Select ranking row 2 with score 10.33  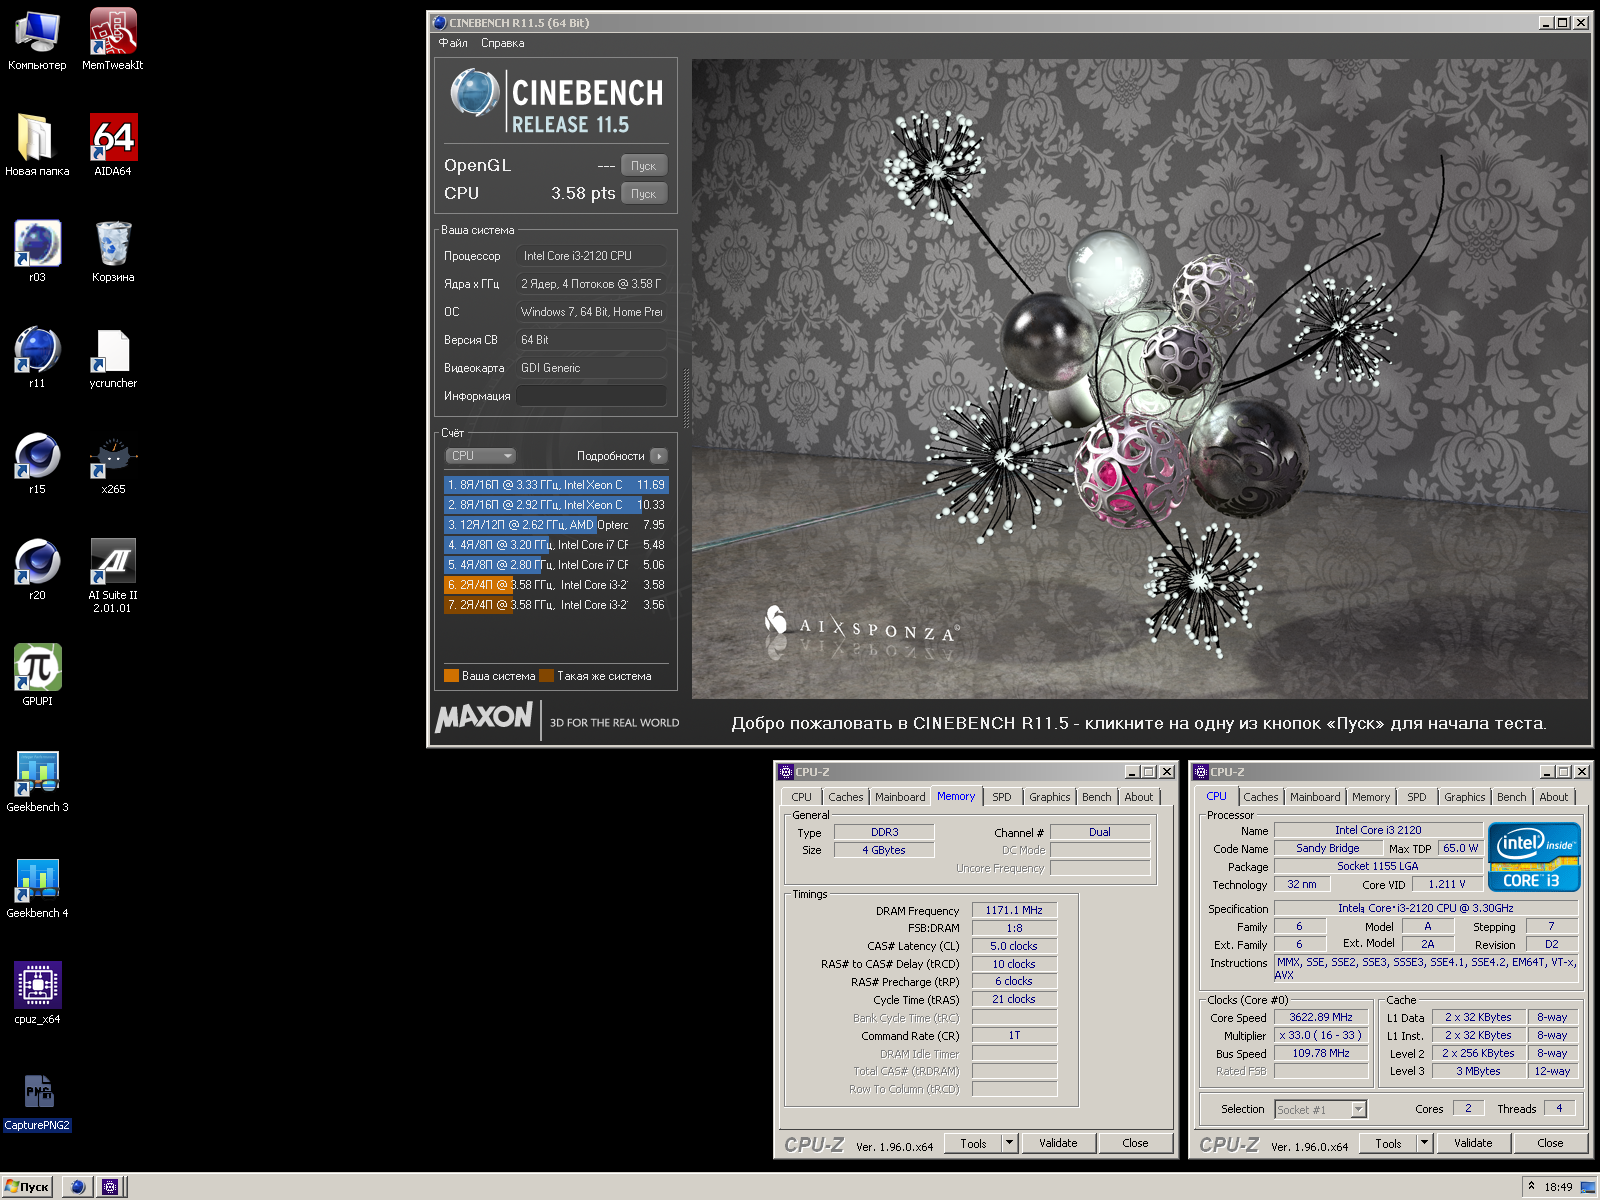[x=556, y=505]
